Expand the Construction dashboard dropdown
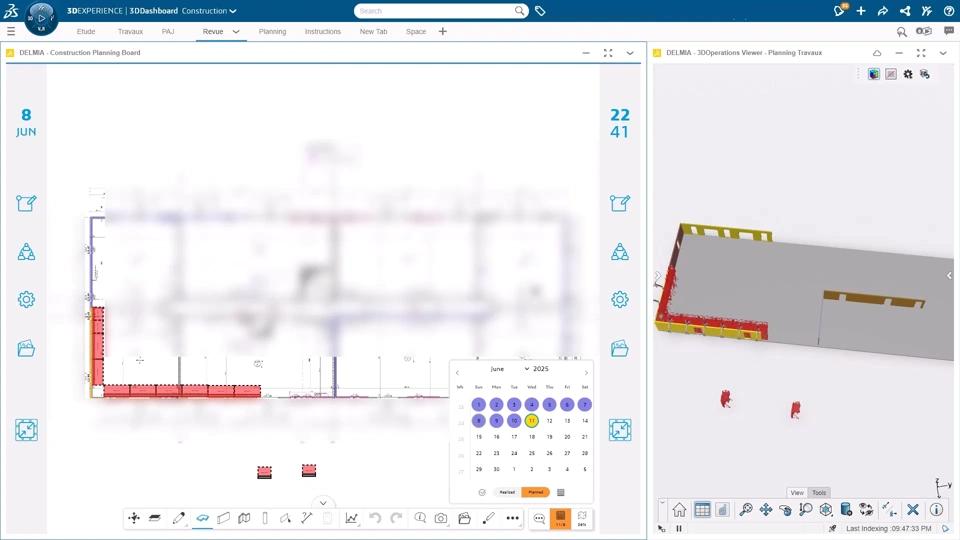The height and width of the screenshot is (540, 960). pyautogui.click(x=233, y=11)
